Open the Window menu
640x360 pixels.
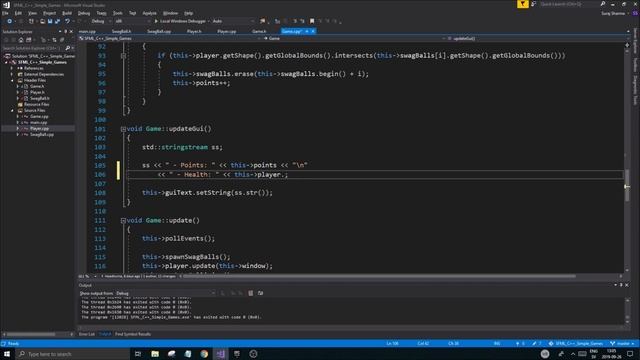[x=170, y=13]
